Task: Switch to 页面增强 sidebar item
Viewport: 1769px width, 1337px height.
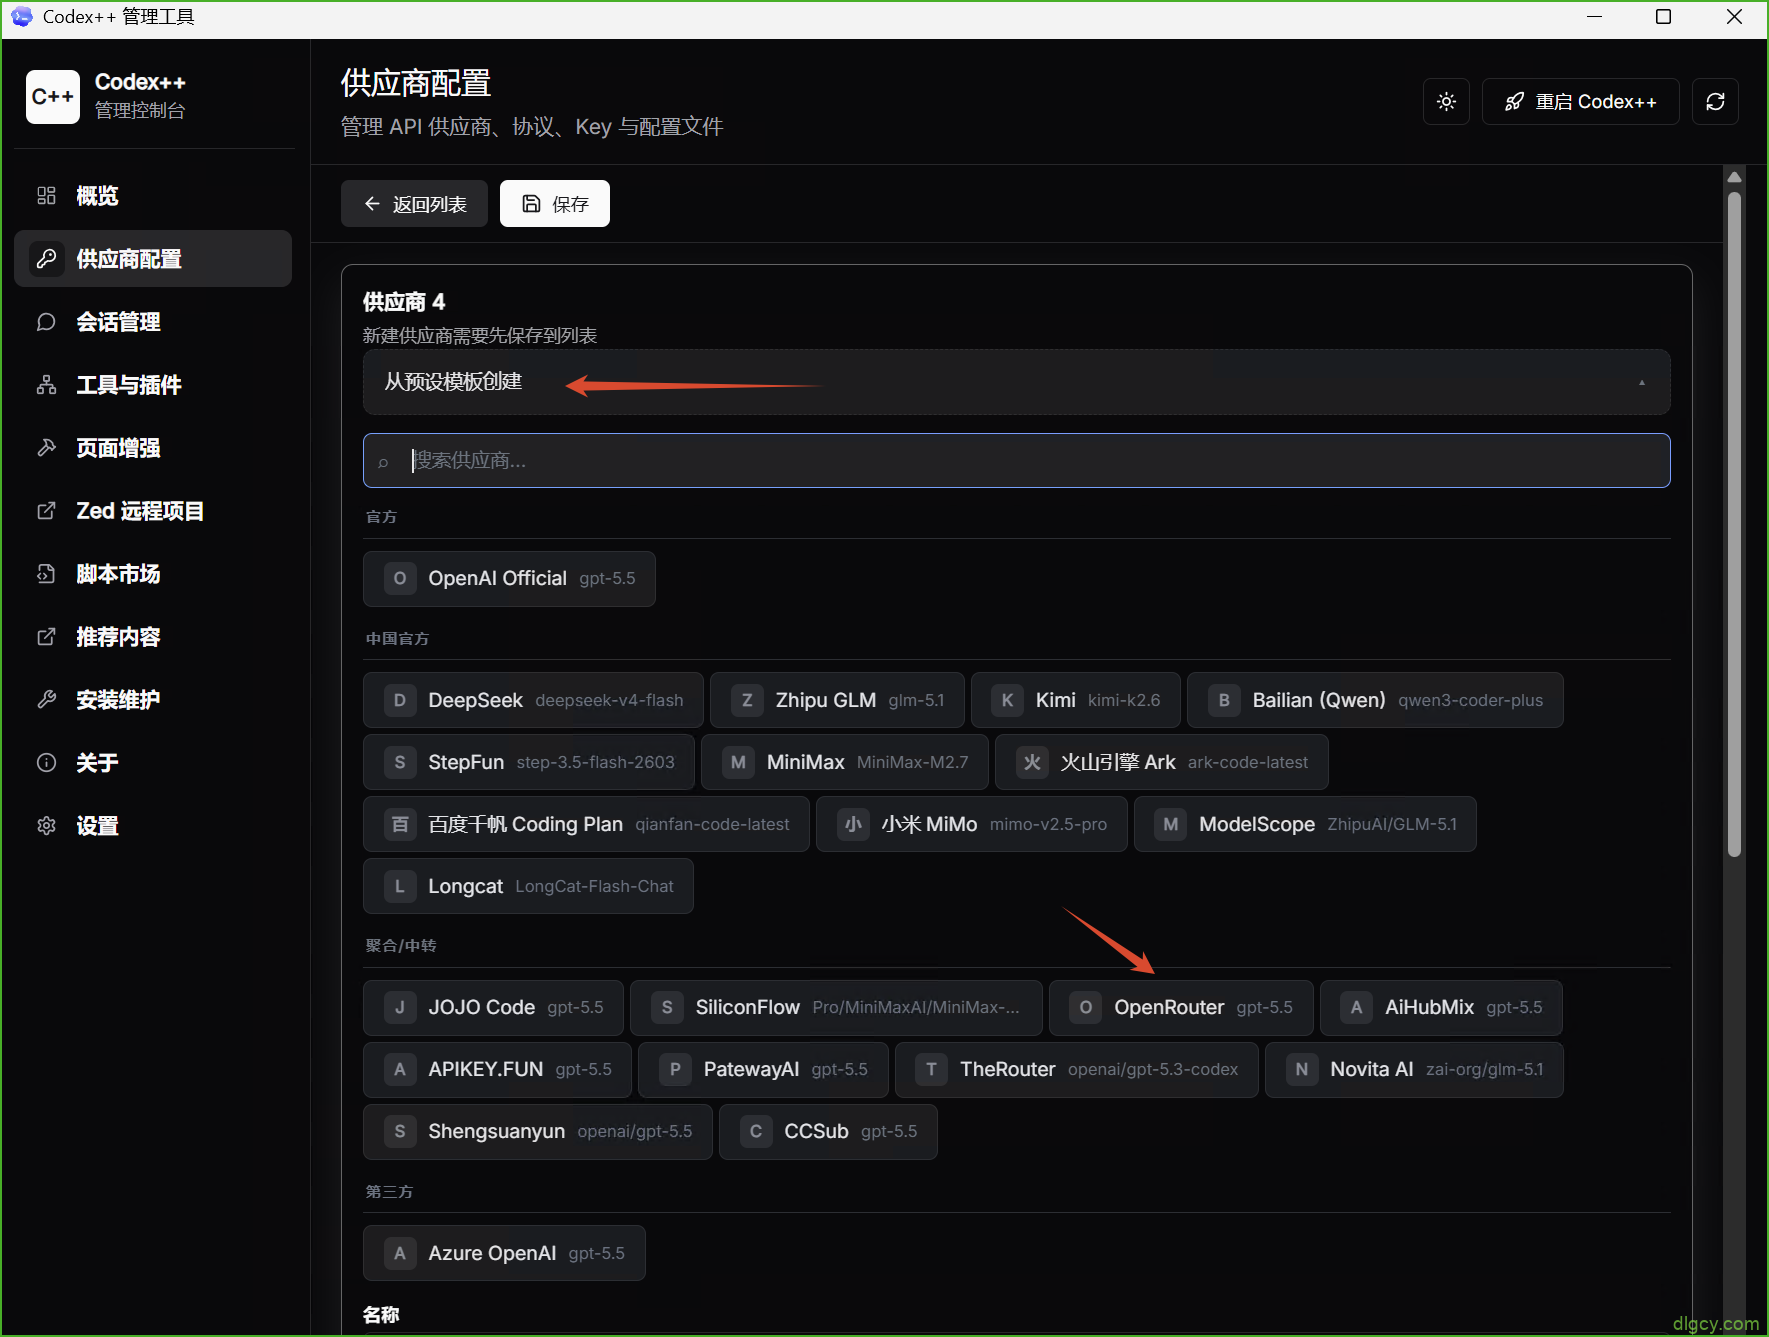Action: point(153,448)
